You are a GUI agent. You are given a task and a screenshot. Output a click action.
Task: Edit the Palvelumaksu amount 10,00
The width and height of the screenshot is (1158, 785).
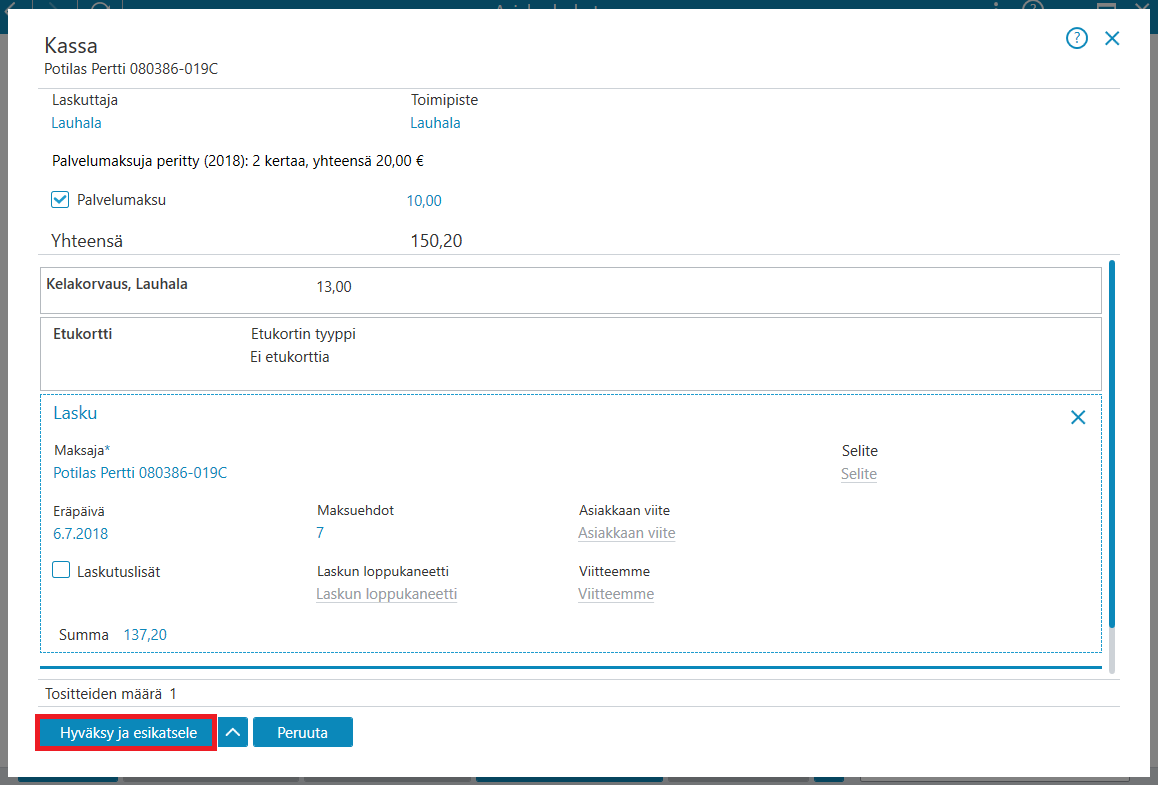click(x=424, y=201)
